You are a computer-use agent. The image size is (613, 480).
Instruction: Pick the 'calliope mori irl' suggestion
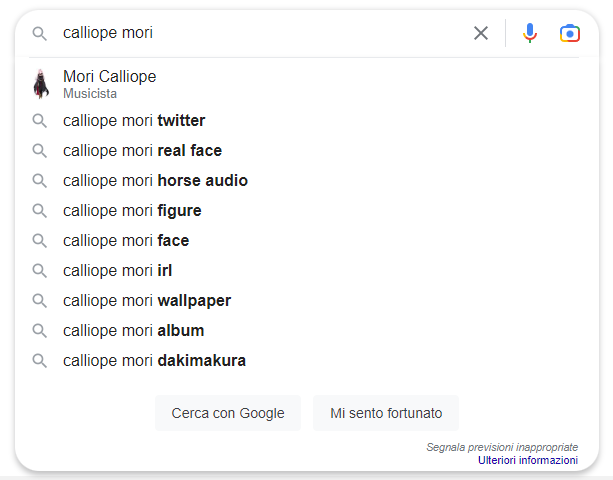(x=304, y=271)
